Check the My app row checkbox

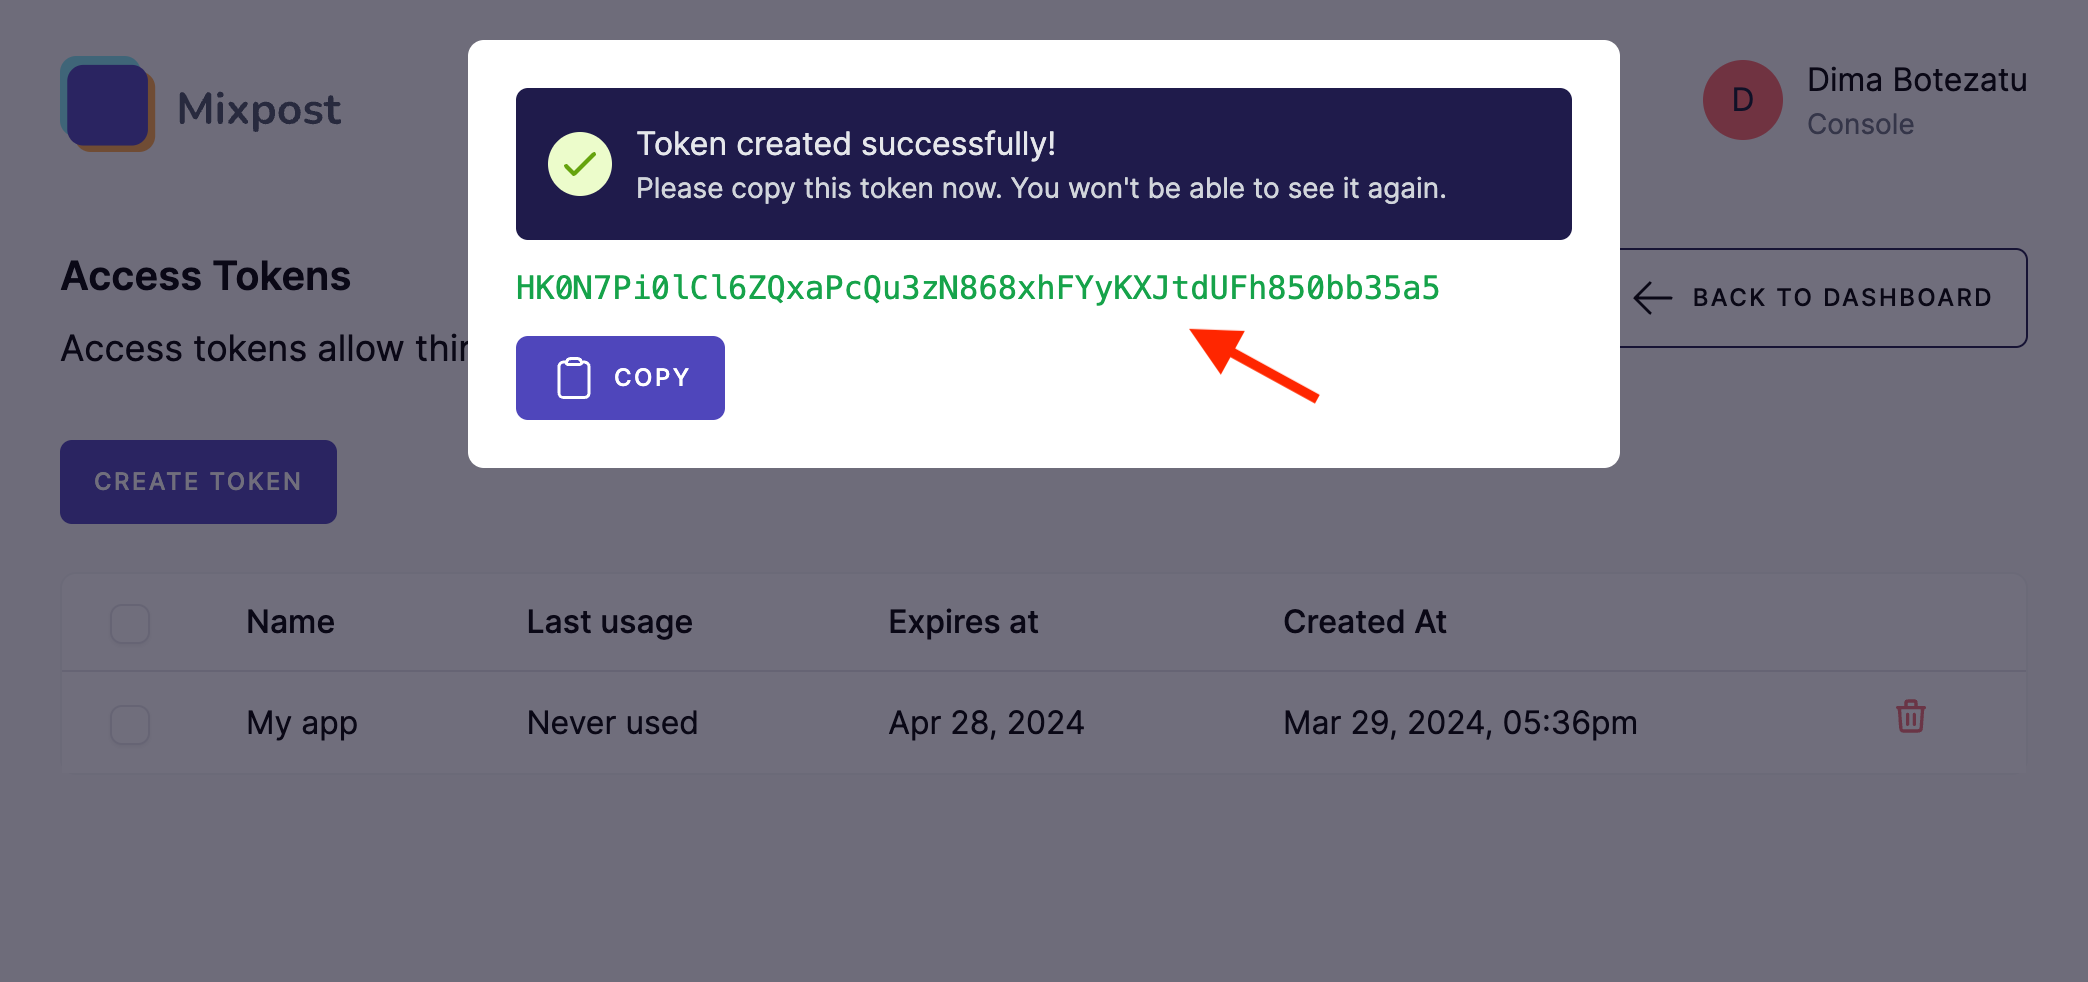pos(130,724)
